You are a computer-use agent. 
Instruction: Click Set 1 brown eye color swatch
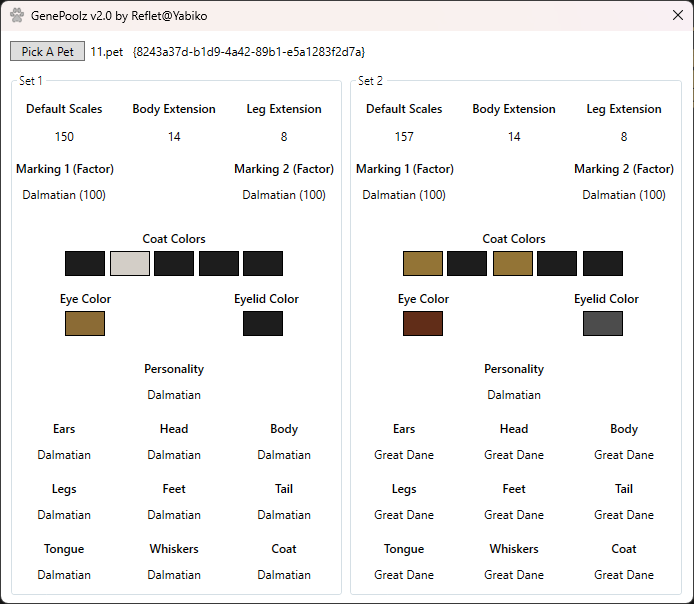(85, 323)
